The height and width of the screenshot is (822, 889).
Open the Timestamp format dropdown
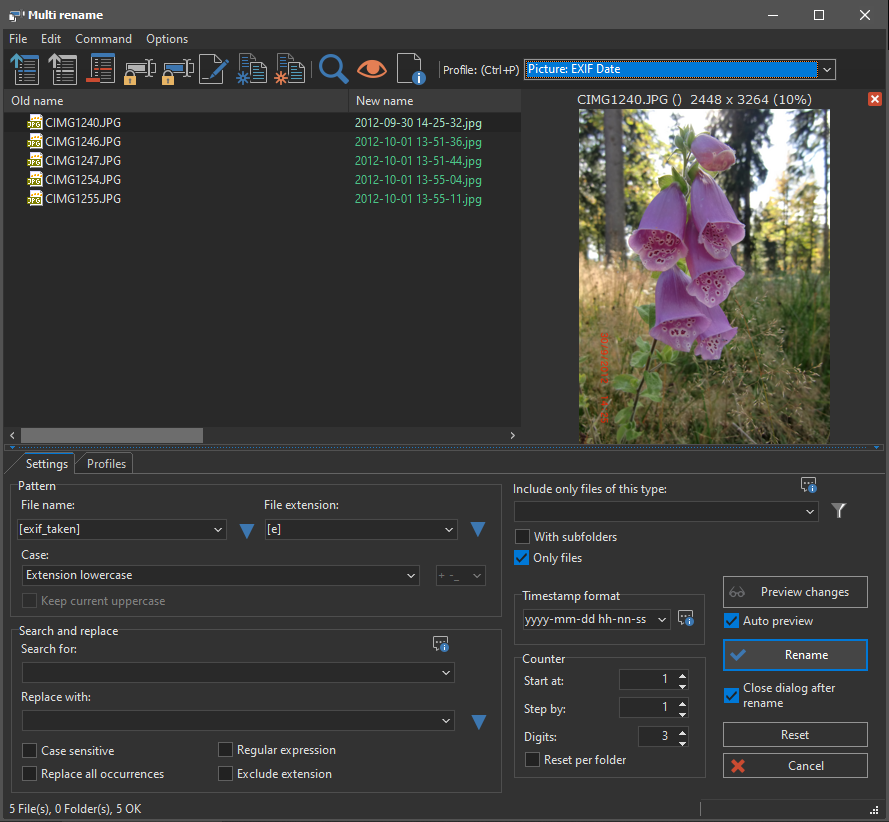pos(661,620)
